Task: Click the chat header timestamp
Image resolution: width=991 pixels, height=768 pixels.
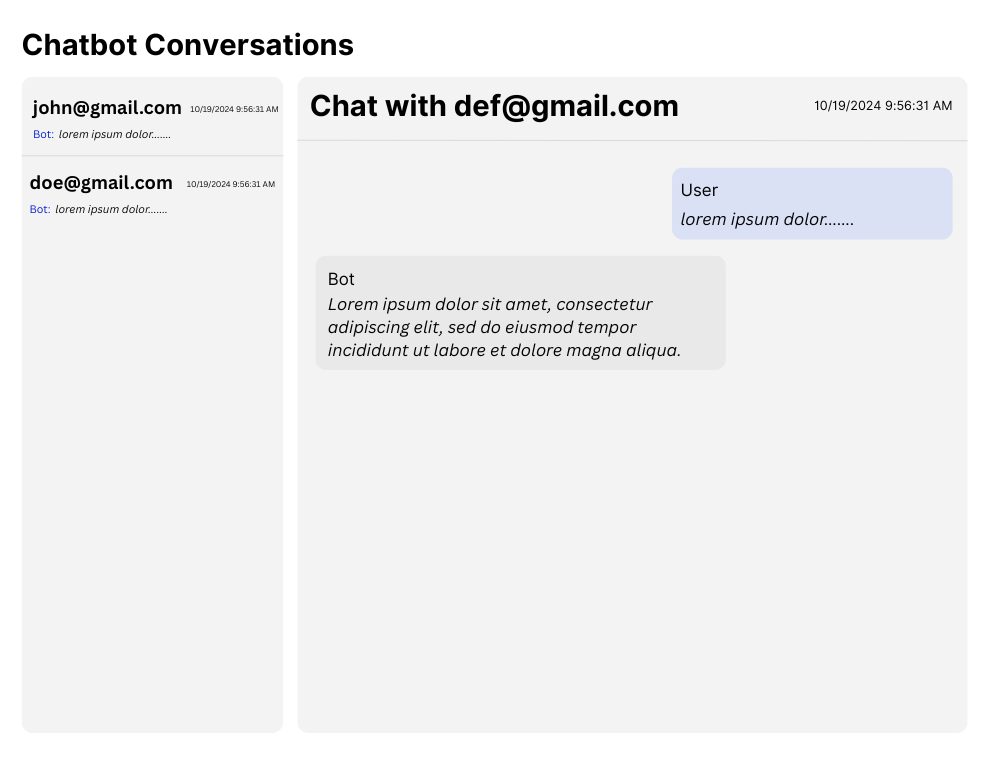Action: [x=883, y=106]
